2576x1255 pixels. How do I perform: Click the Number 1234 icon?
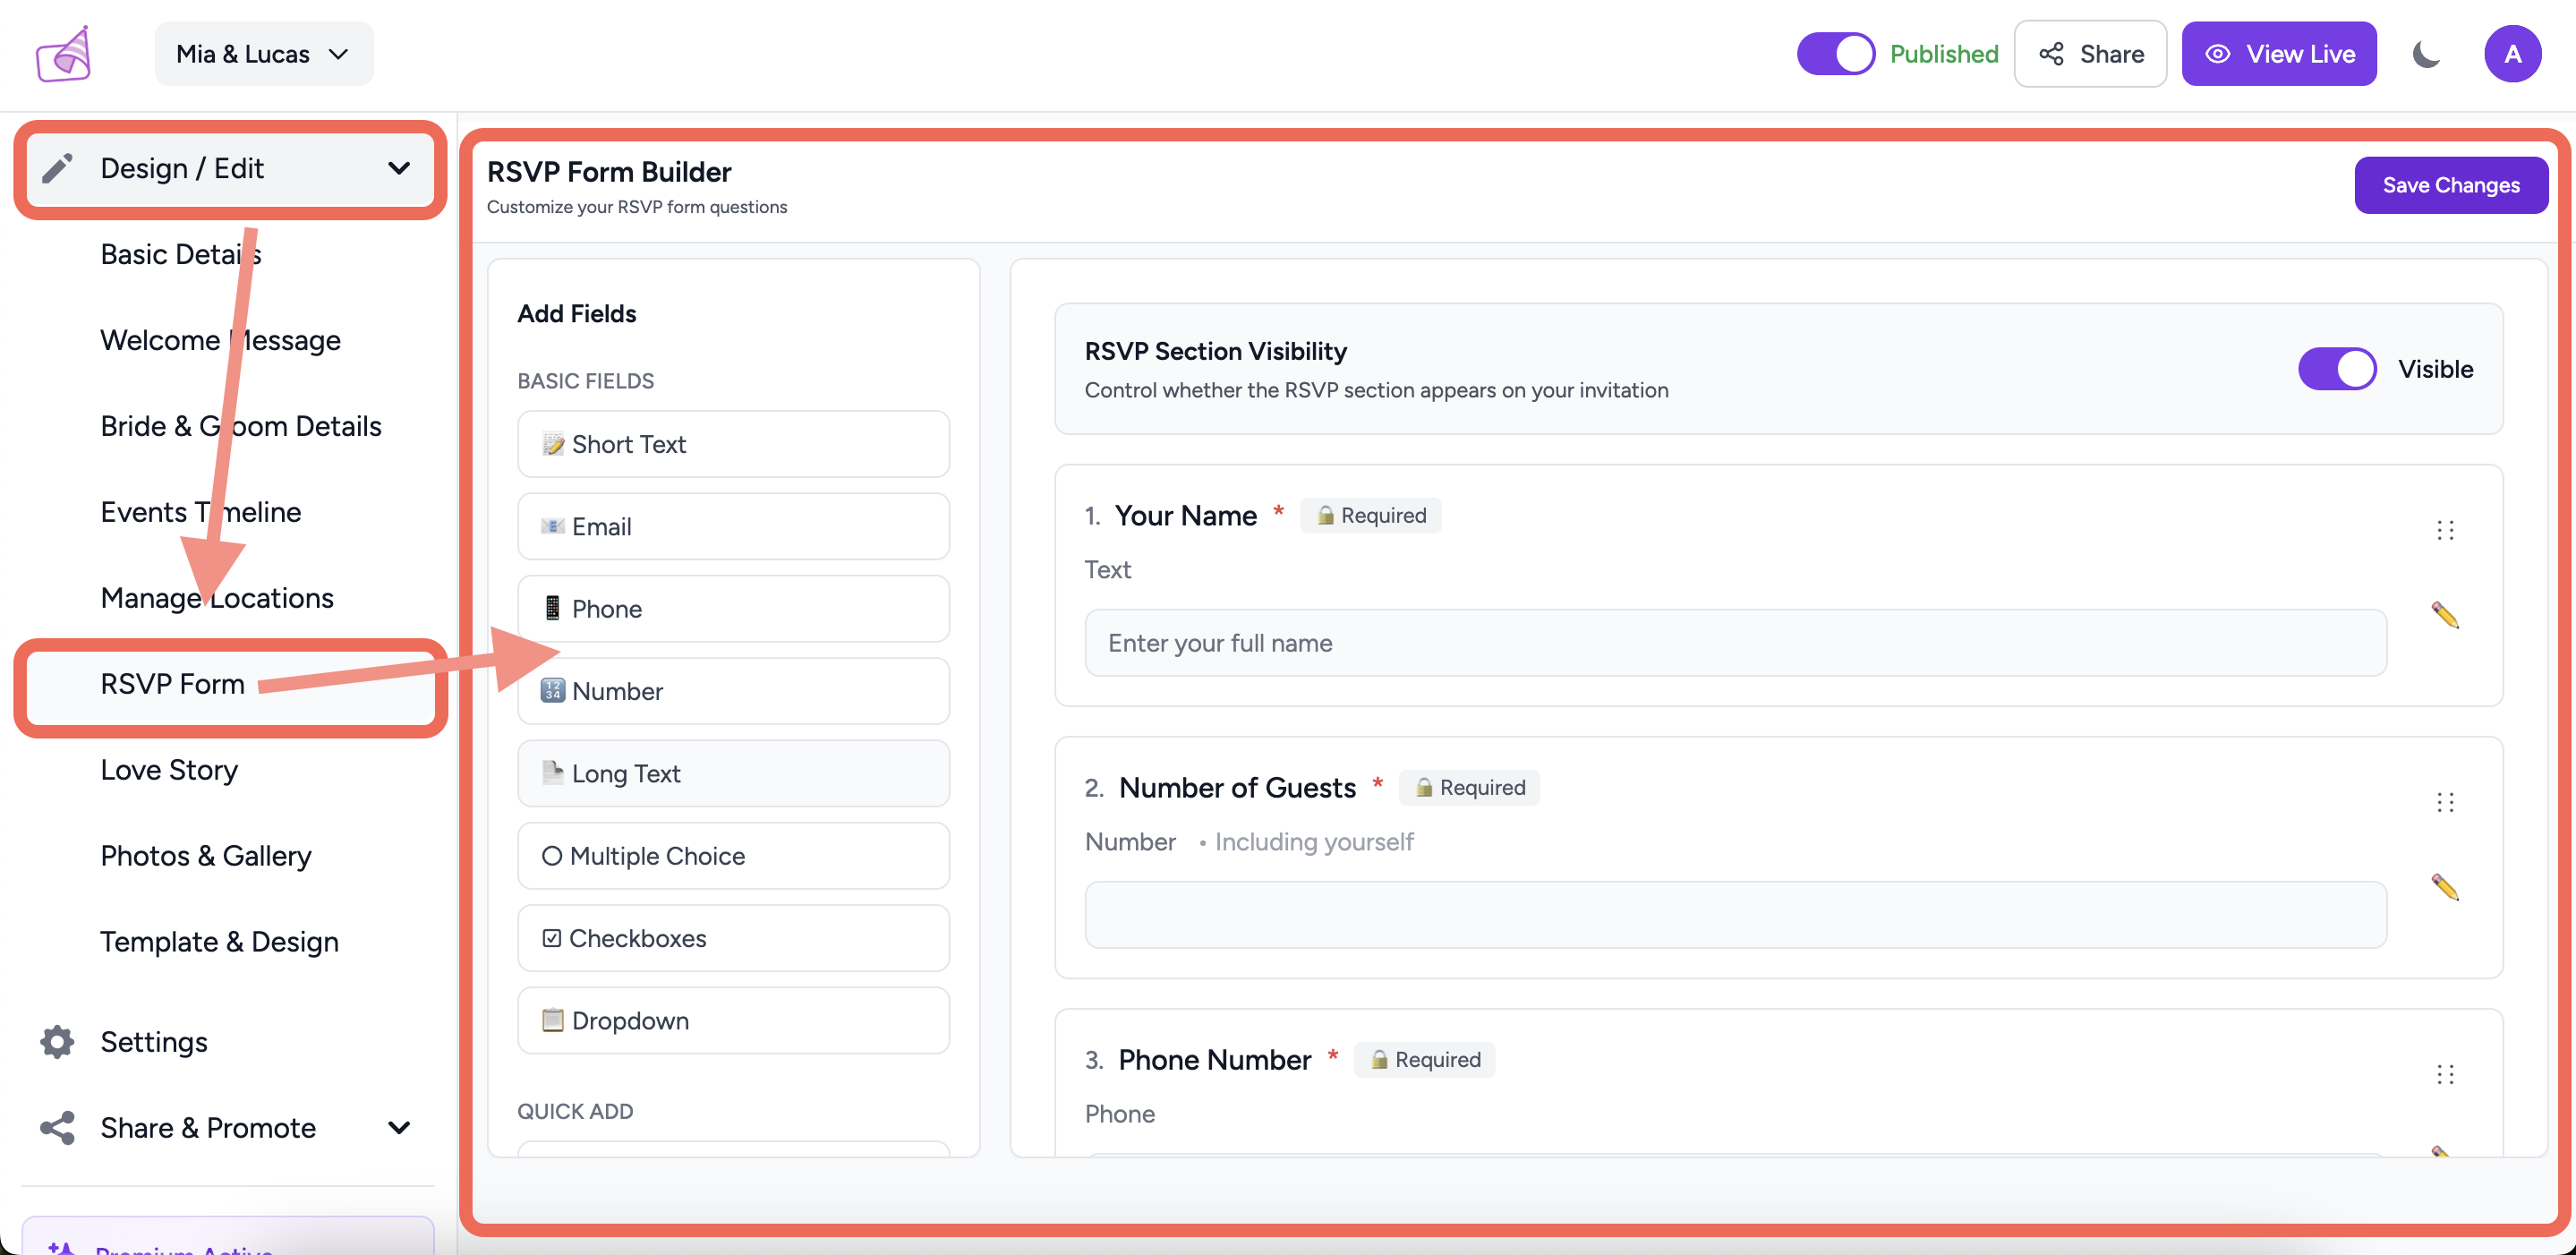pyautogui.click(x=553, y=691)
